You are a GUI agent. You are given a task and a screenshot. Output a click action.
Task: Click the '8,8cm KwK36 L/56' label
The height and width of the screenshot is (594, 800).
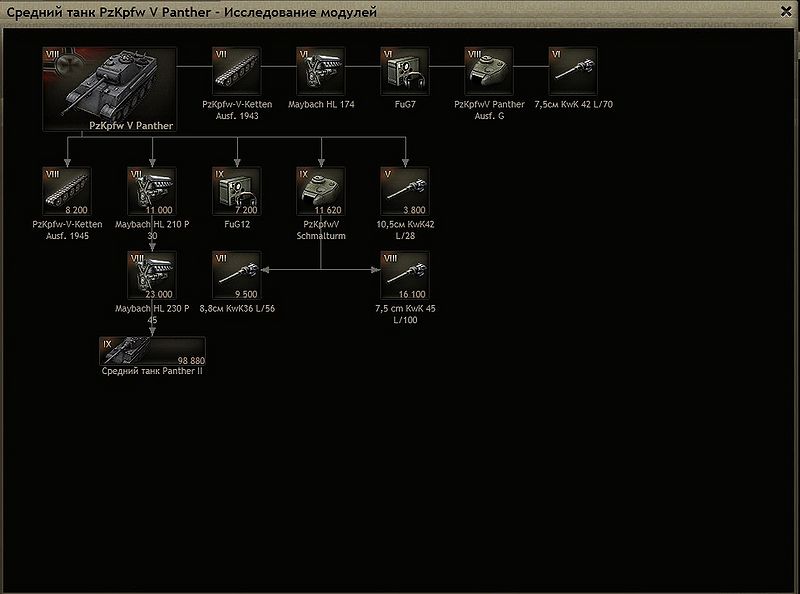tap(237, 308)
